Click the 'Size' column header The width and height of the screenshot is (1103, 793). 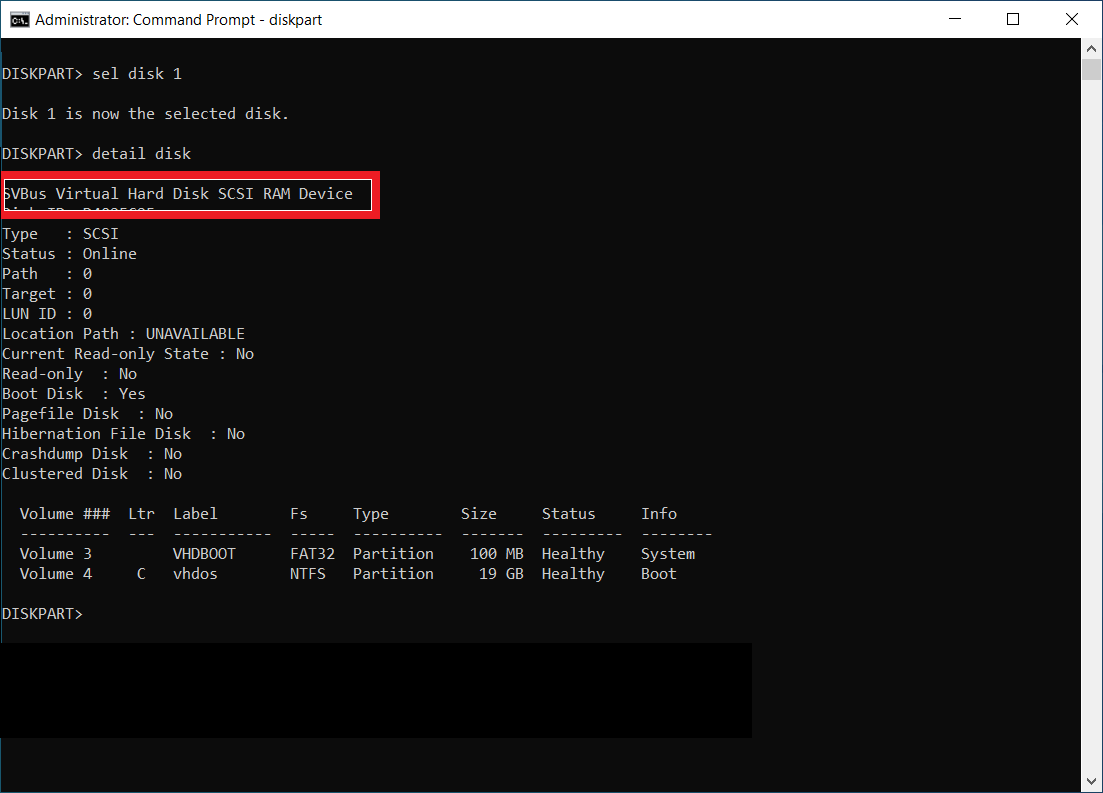pyautogui.click(x=479, y=514)
